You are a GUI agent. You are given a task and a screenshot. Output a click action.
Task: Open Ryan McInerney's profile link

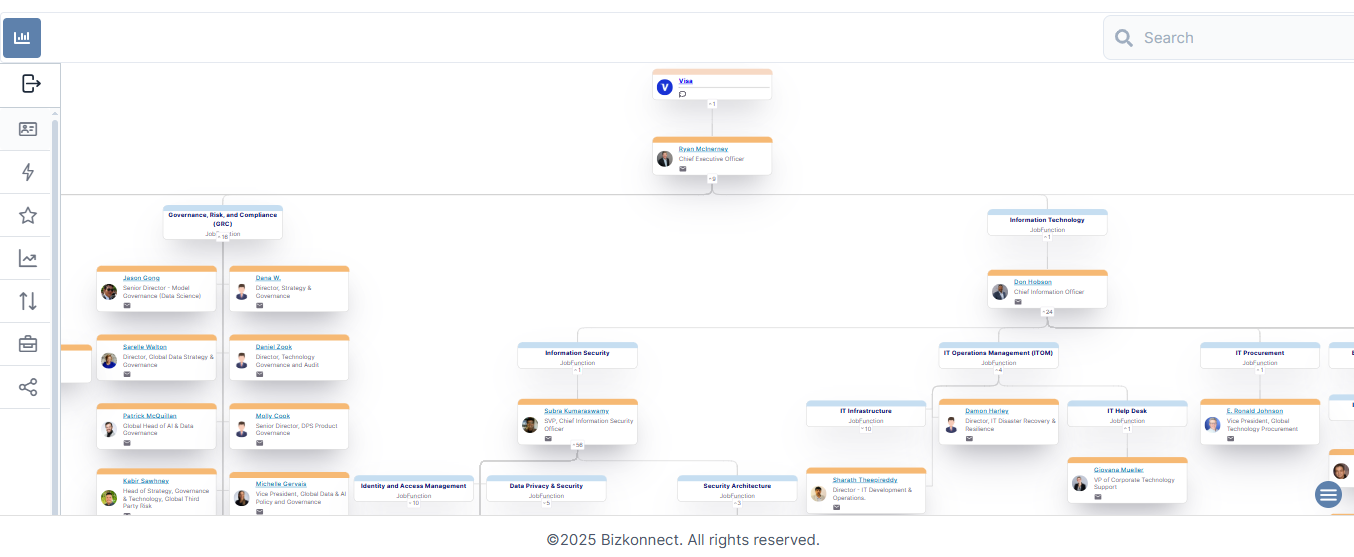[x=703, y=149]
